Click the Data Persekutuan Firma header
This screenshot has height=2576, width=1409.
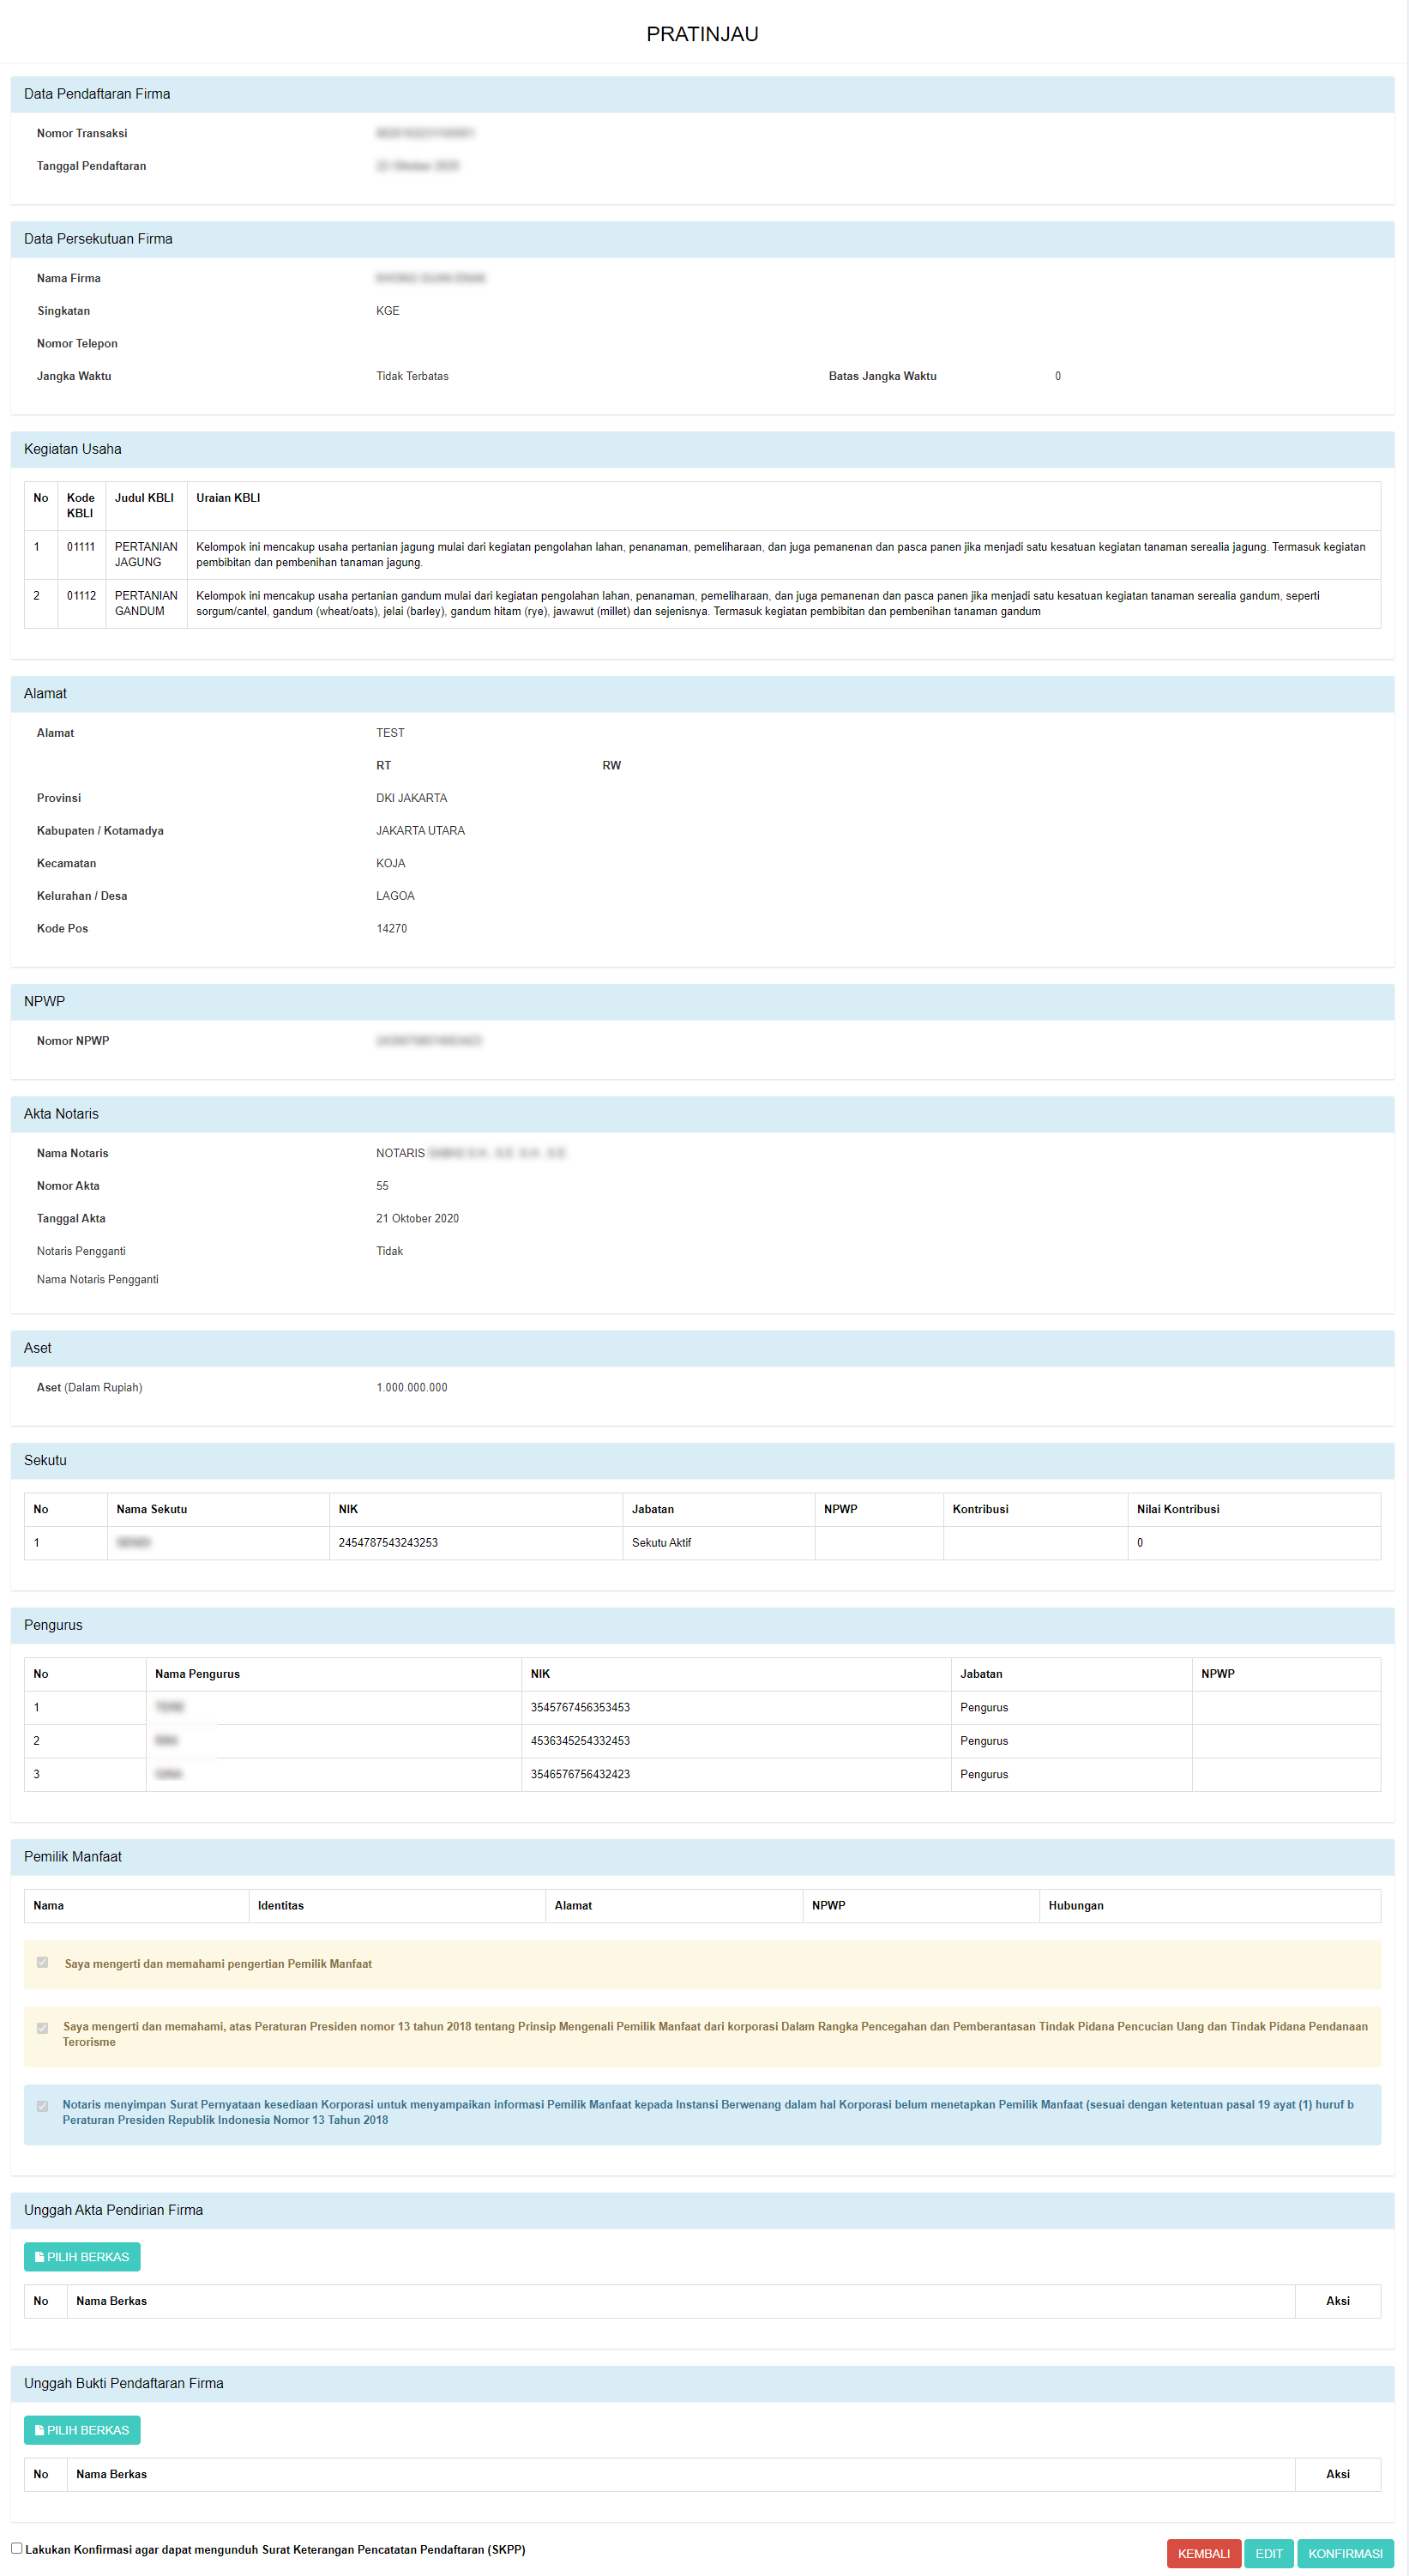point(98,239)
